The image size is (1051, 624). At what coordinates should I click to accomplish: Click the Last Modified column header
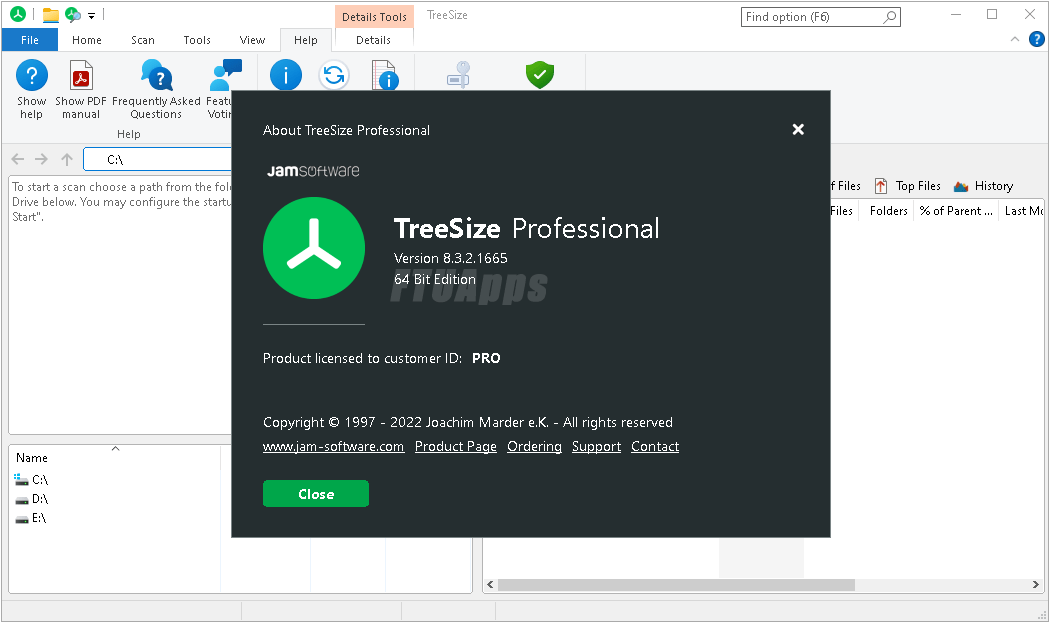point(1023,210)
